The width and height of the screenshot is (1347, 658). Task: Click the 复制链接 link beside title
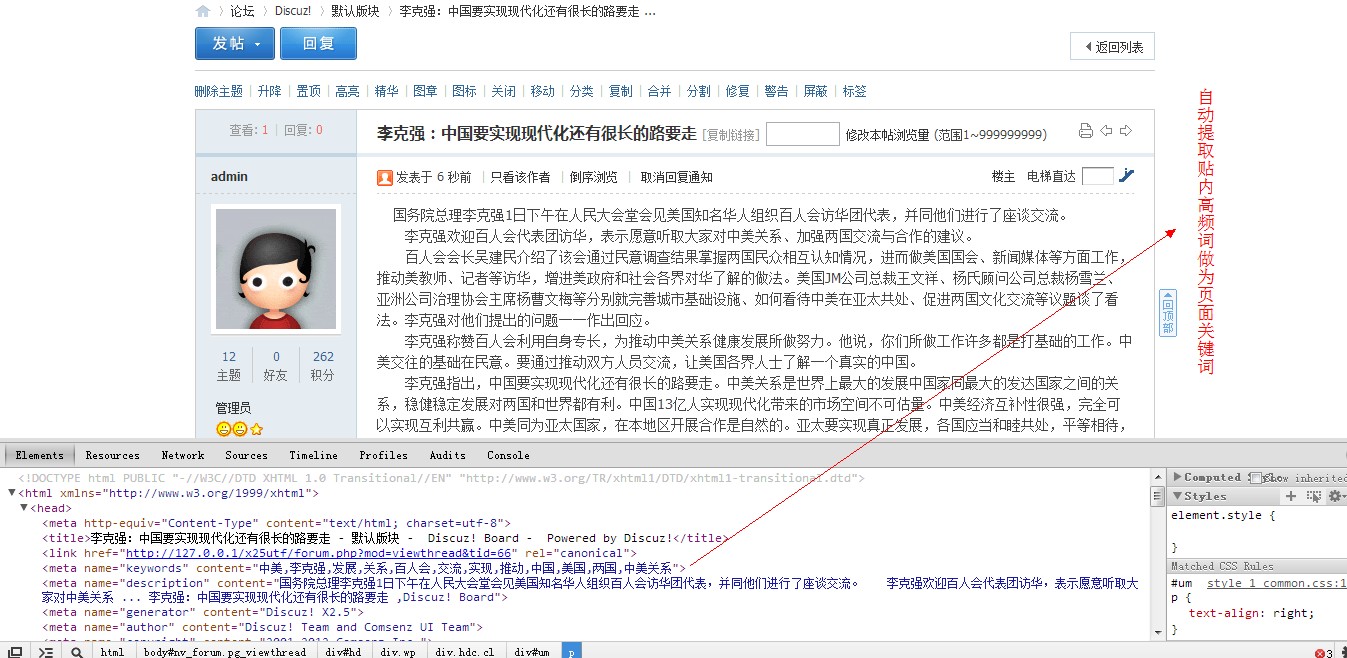click(731, 135)
